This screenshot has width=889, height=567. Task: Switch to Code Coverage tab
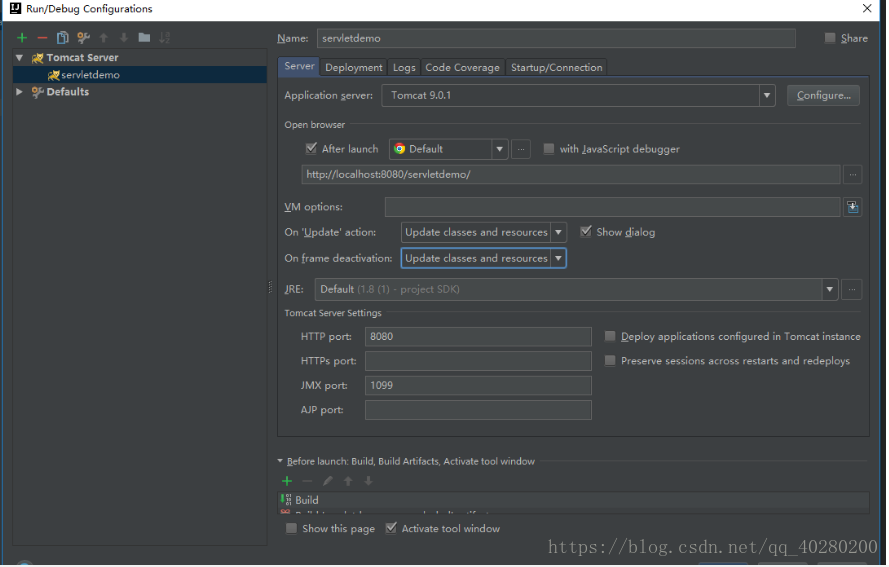463,67
